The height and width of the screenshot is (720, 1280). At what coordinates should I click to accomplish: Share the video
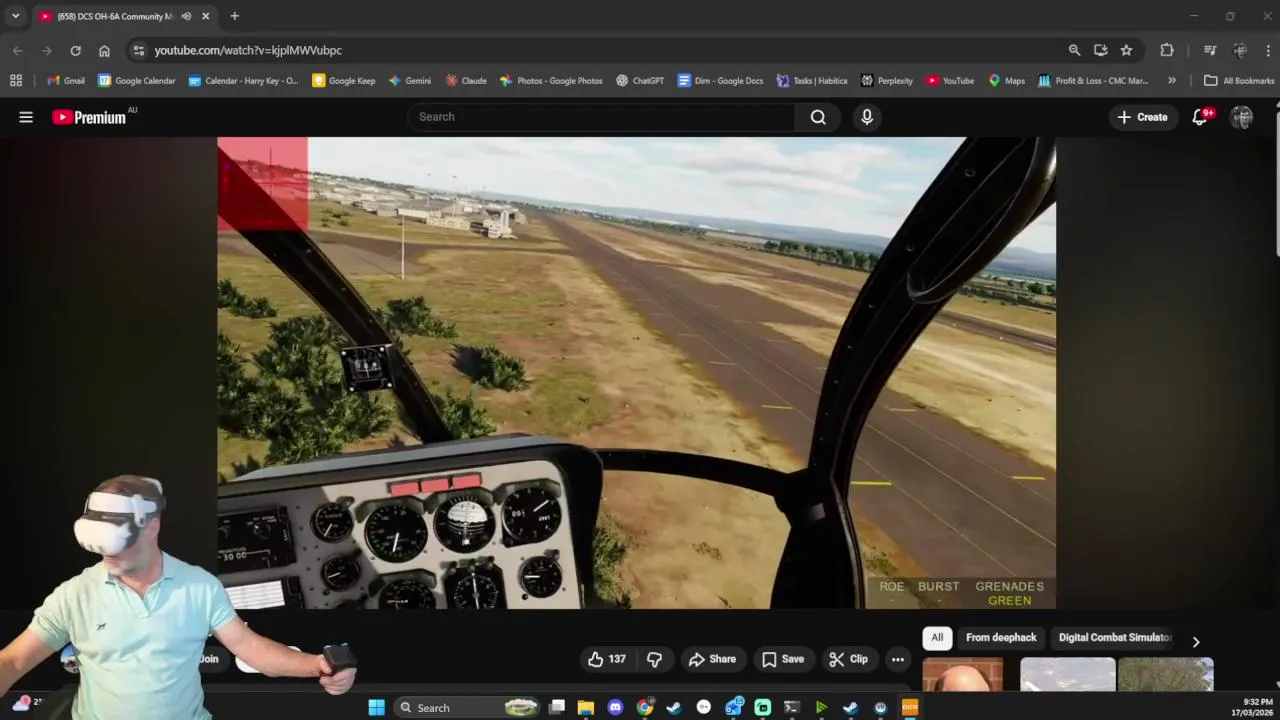pos(712,659)
